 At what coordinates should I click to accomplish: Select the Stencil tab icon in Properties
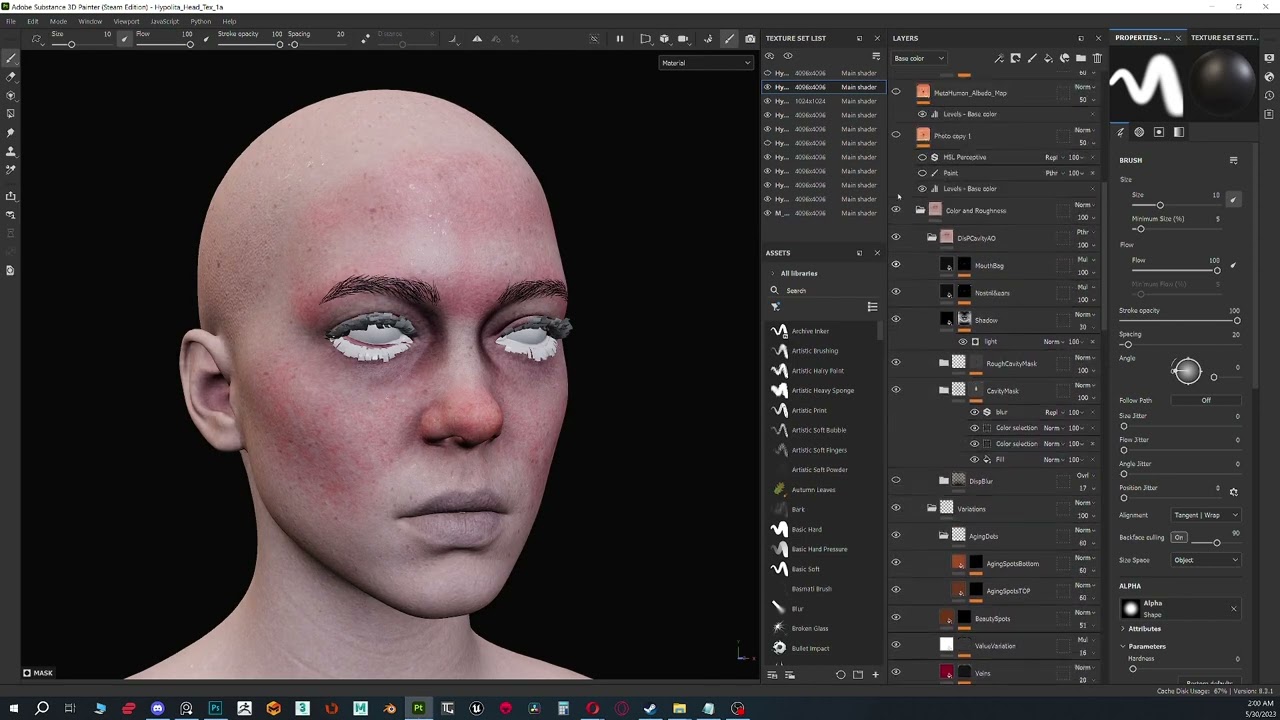(1159, 132)
